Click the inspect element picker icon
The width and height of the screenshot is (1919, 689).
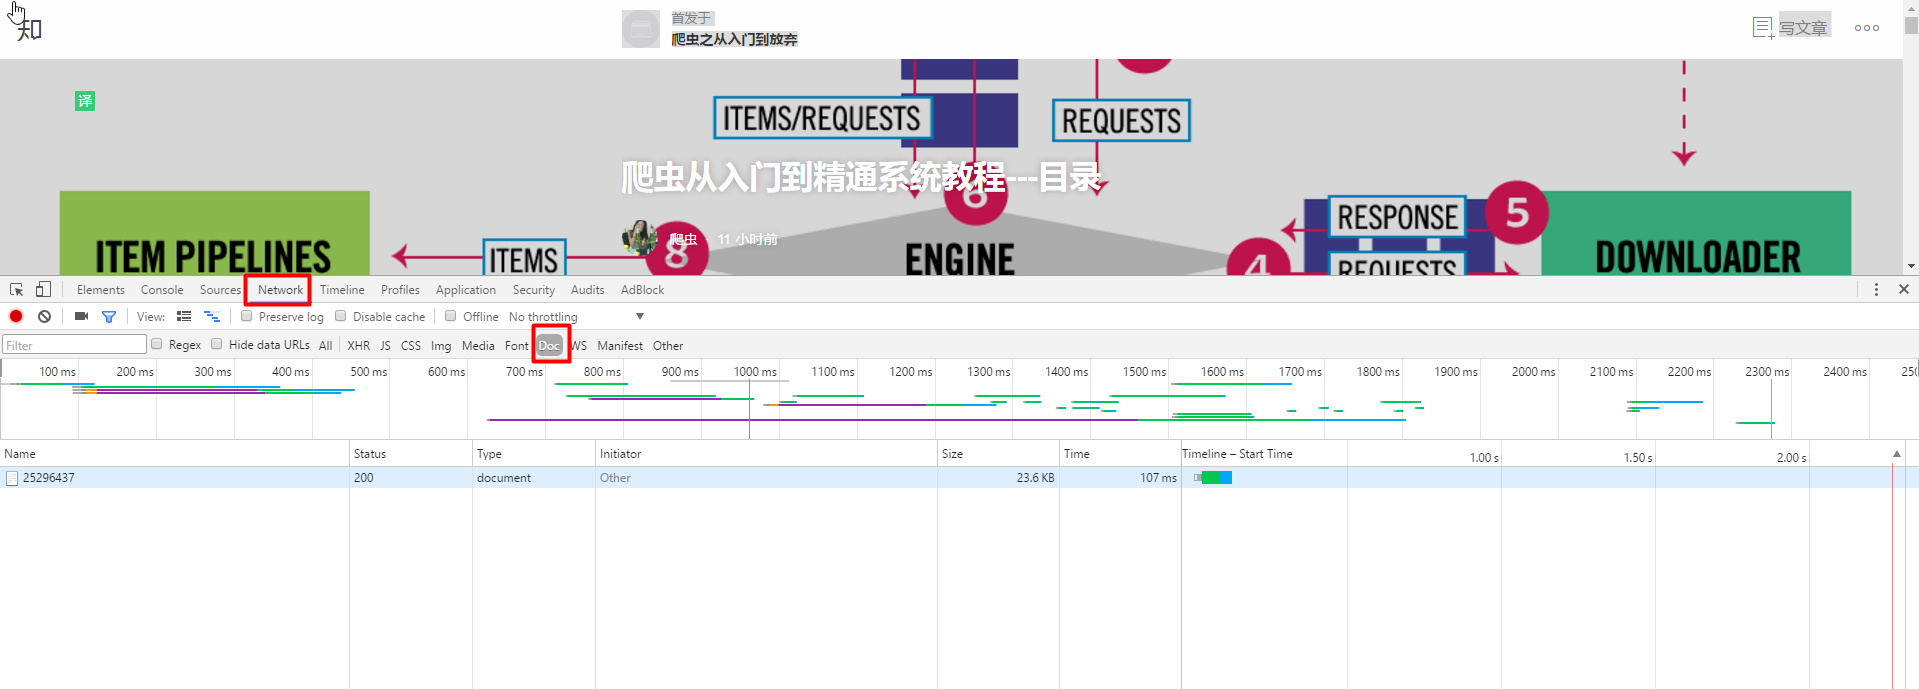click(17, 290)
